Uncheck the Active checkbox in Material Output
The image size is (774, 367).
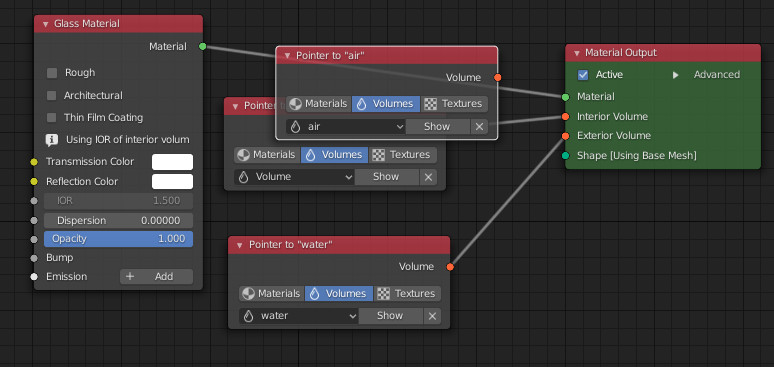(583, 75)
